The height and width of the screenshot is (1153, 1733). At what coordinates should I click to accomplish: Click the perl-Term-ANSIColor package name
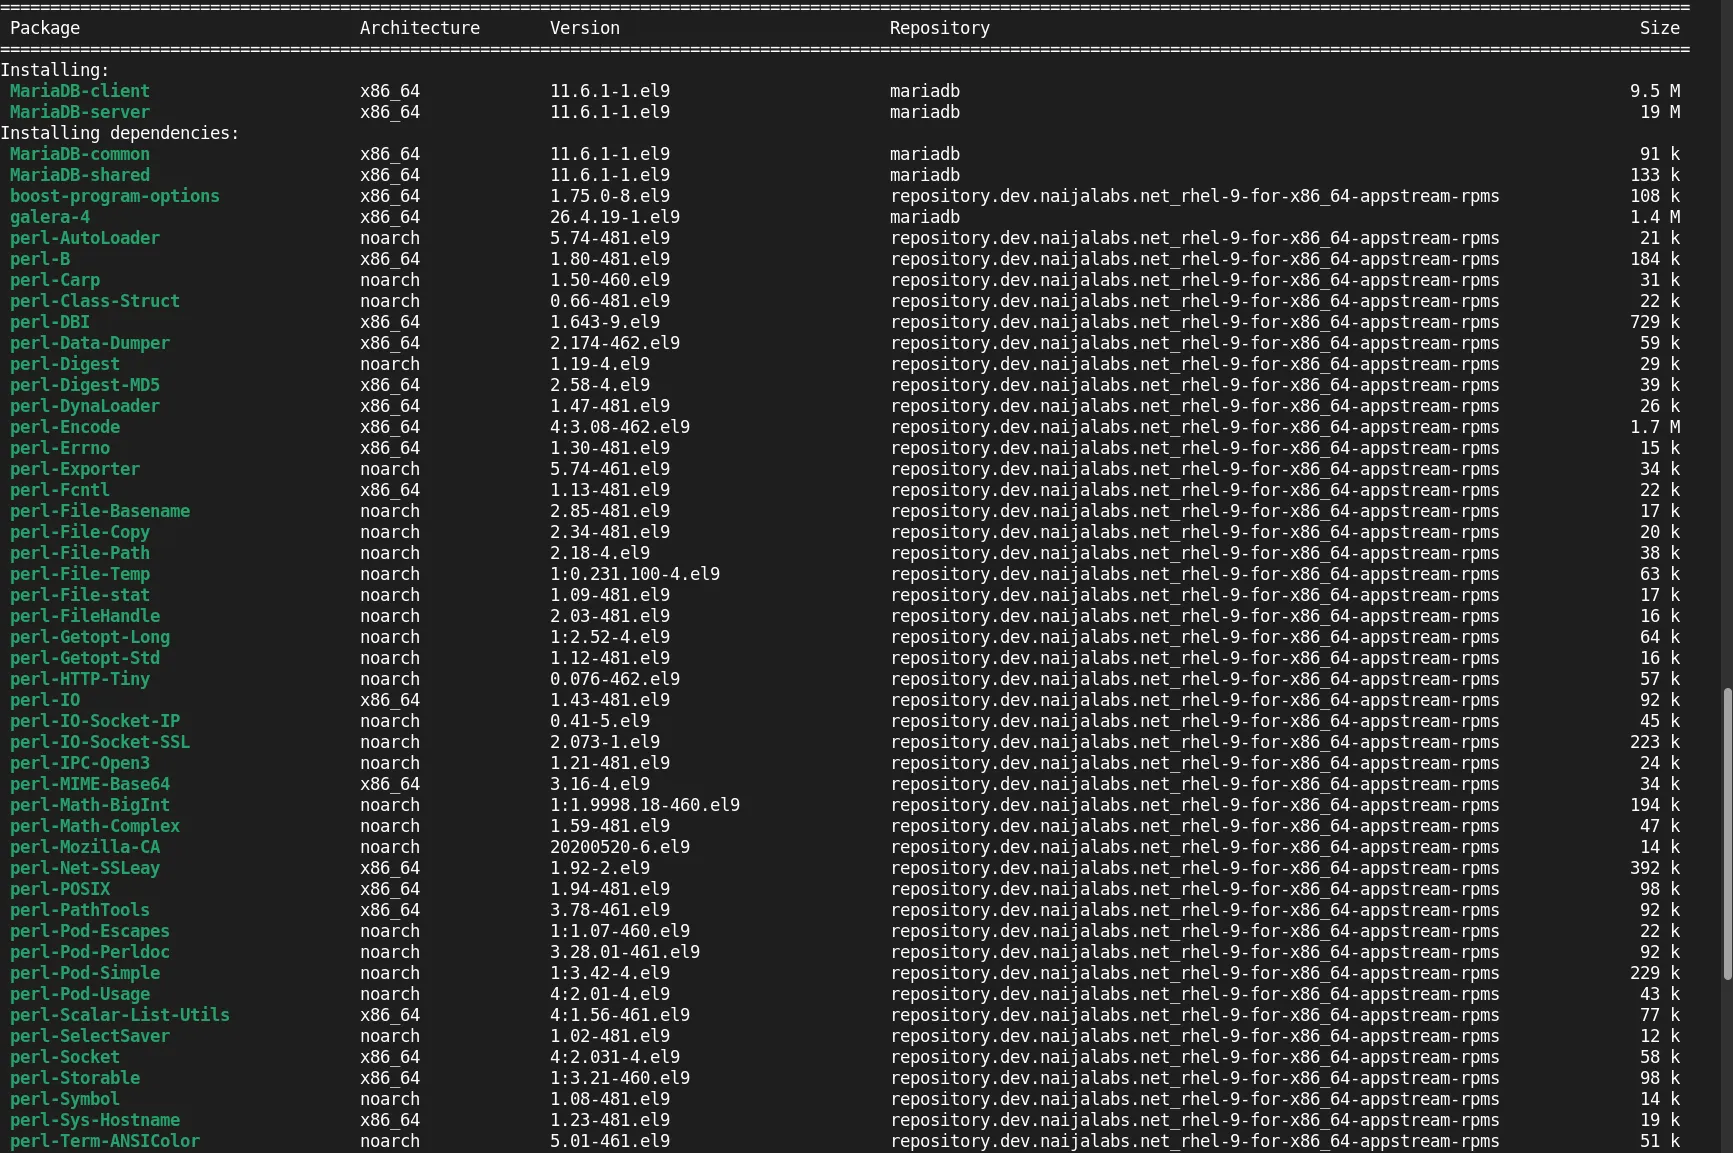(x=105, y=1141)
